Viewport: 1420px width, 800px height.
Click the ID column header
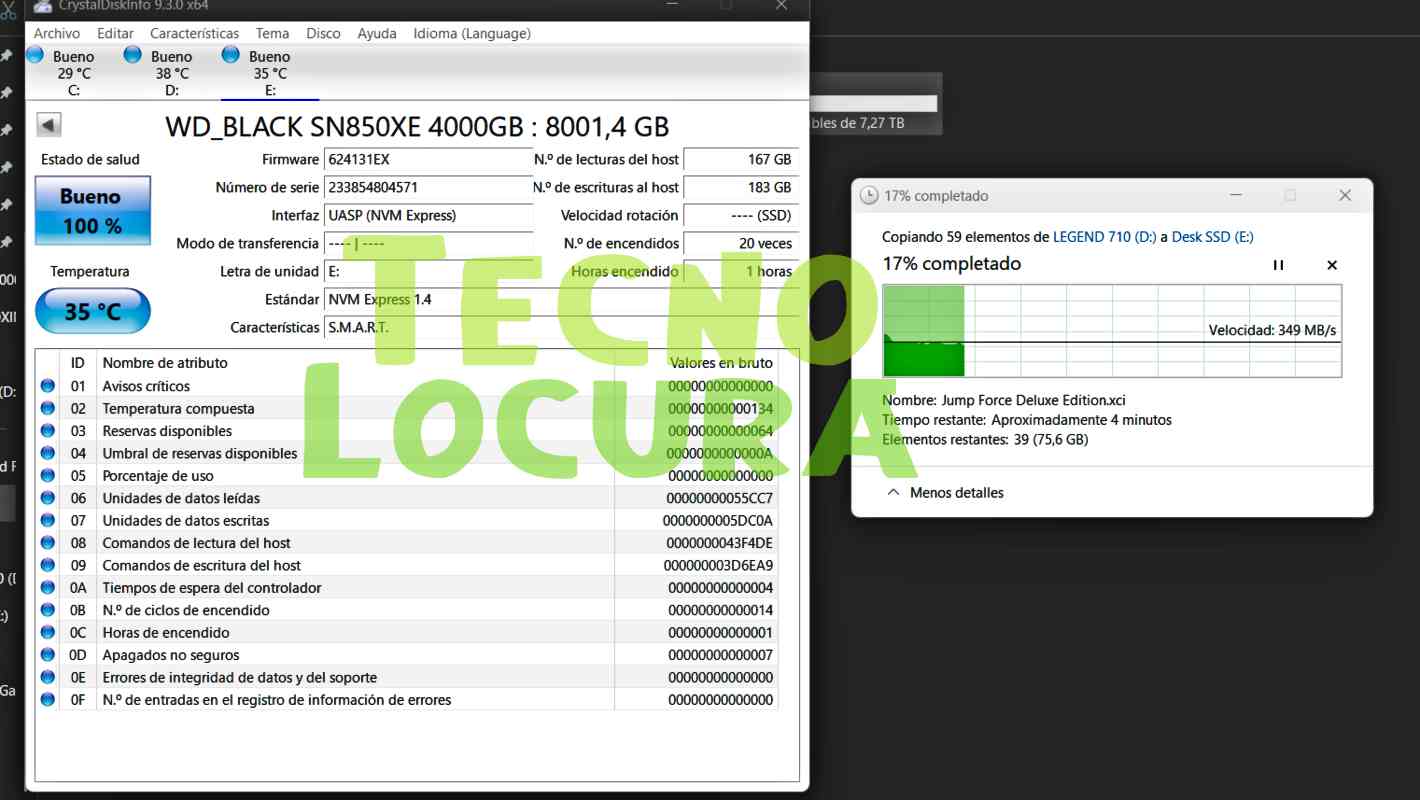[x=78, y=363]
